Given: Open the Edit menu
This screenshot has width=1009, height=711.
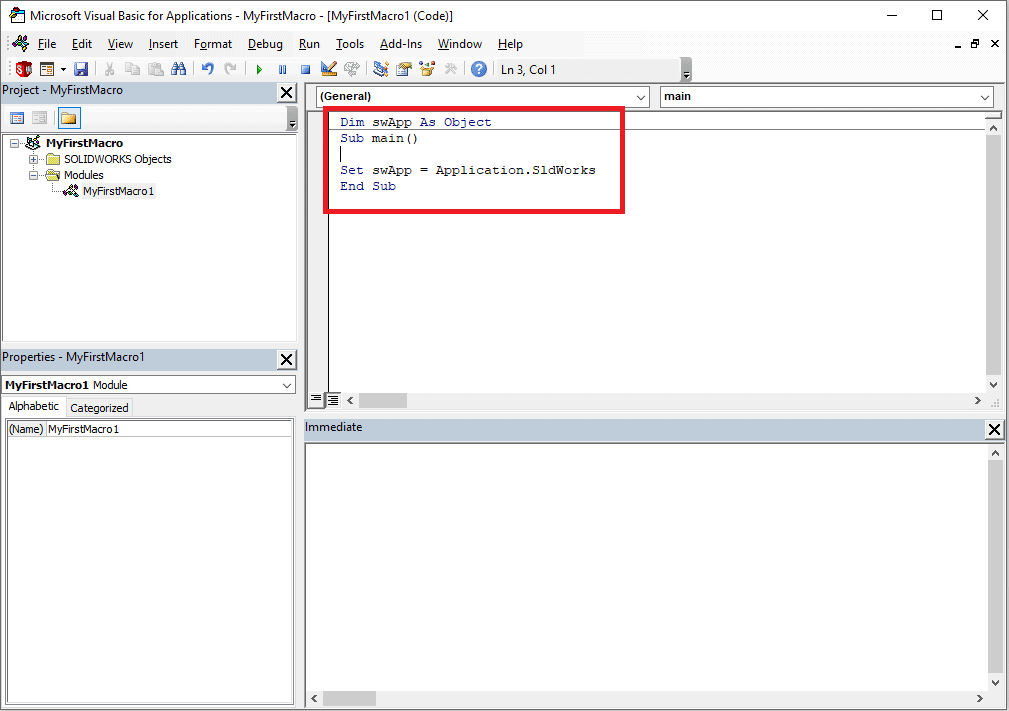Looking at the screenshot, I should click(x=82, y=44).
